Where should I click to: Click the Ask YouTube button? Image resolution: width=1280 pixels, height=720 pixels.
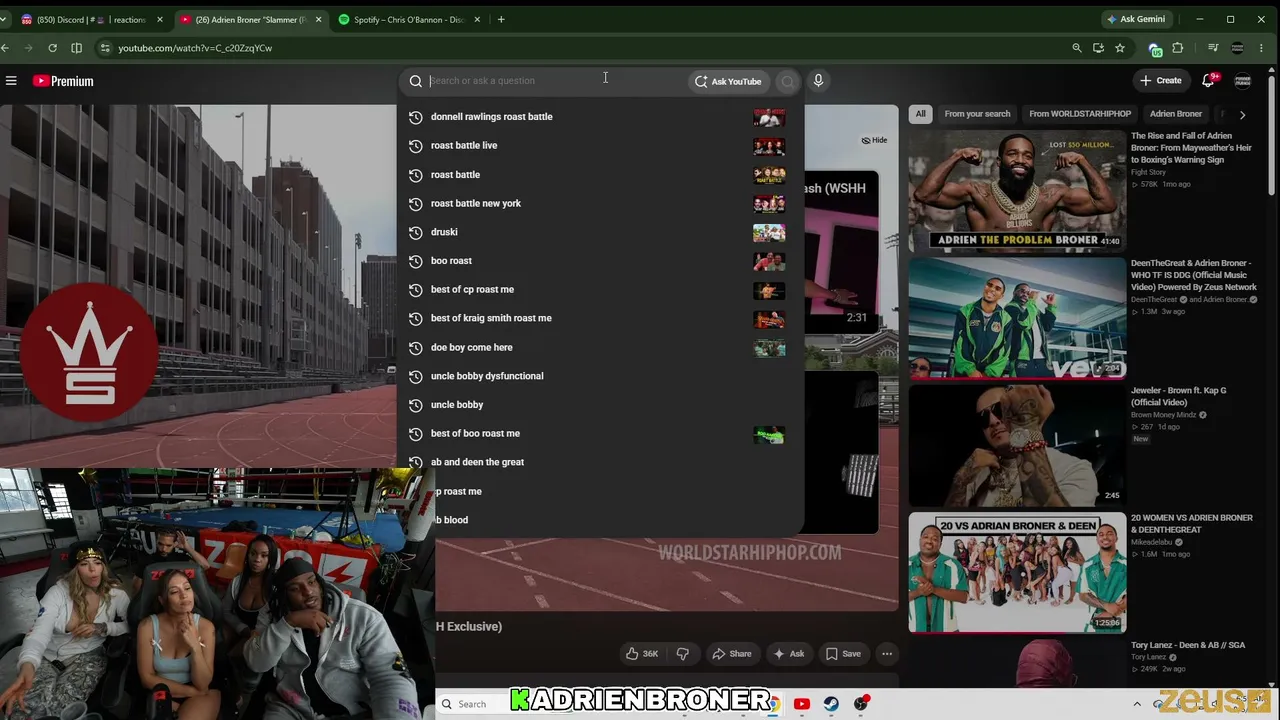pos(729,81)
